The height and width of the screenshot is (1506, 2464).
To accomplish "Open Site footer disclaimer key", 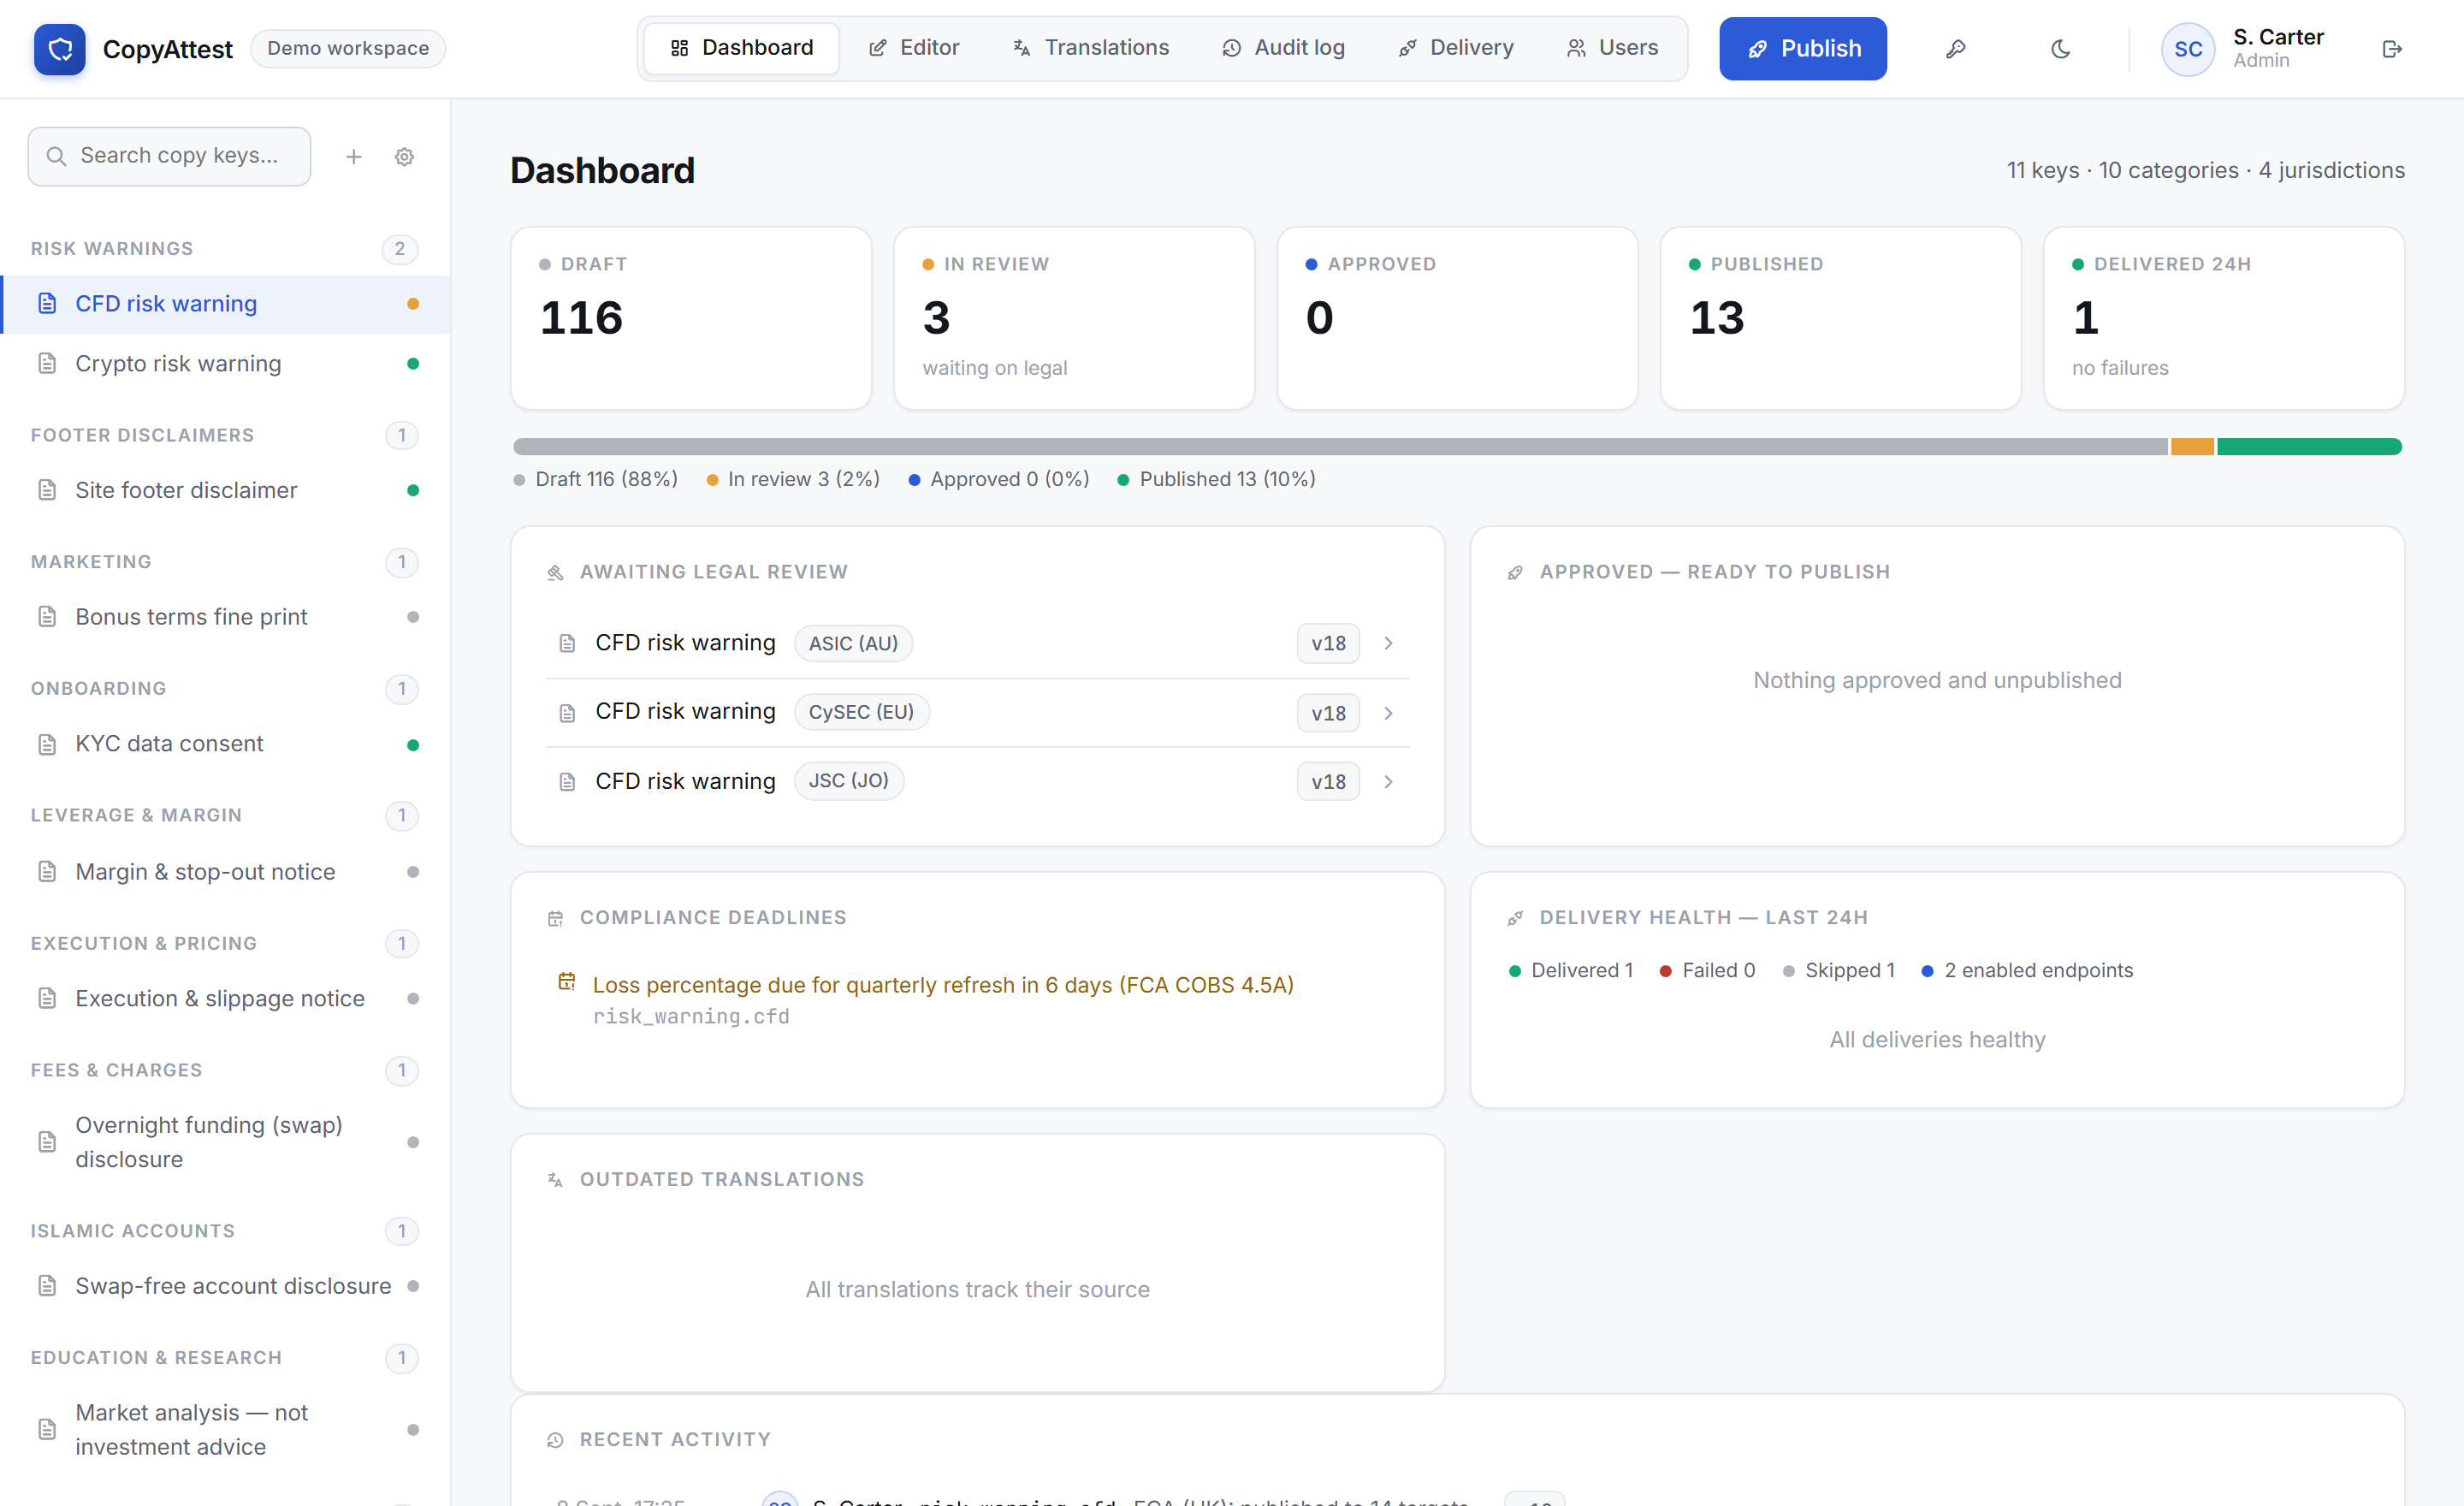I will (226, 490).
